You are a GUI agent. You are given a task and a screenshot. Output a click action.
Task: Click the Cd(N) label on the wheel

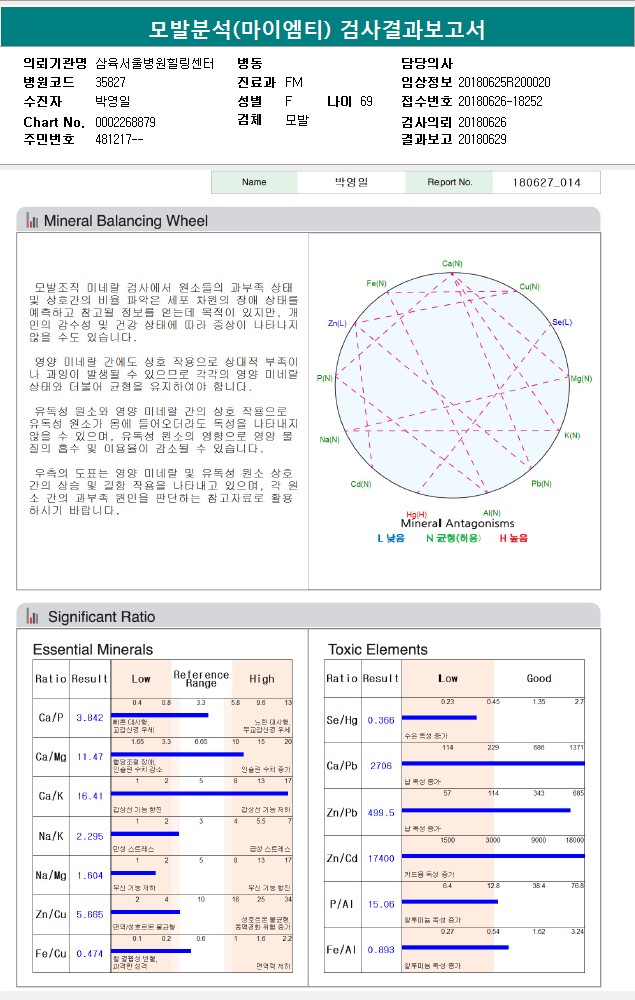[x=361, y=484]
